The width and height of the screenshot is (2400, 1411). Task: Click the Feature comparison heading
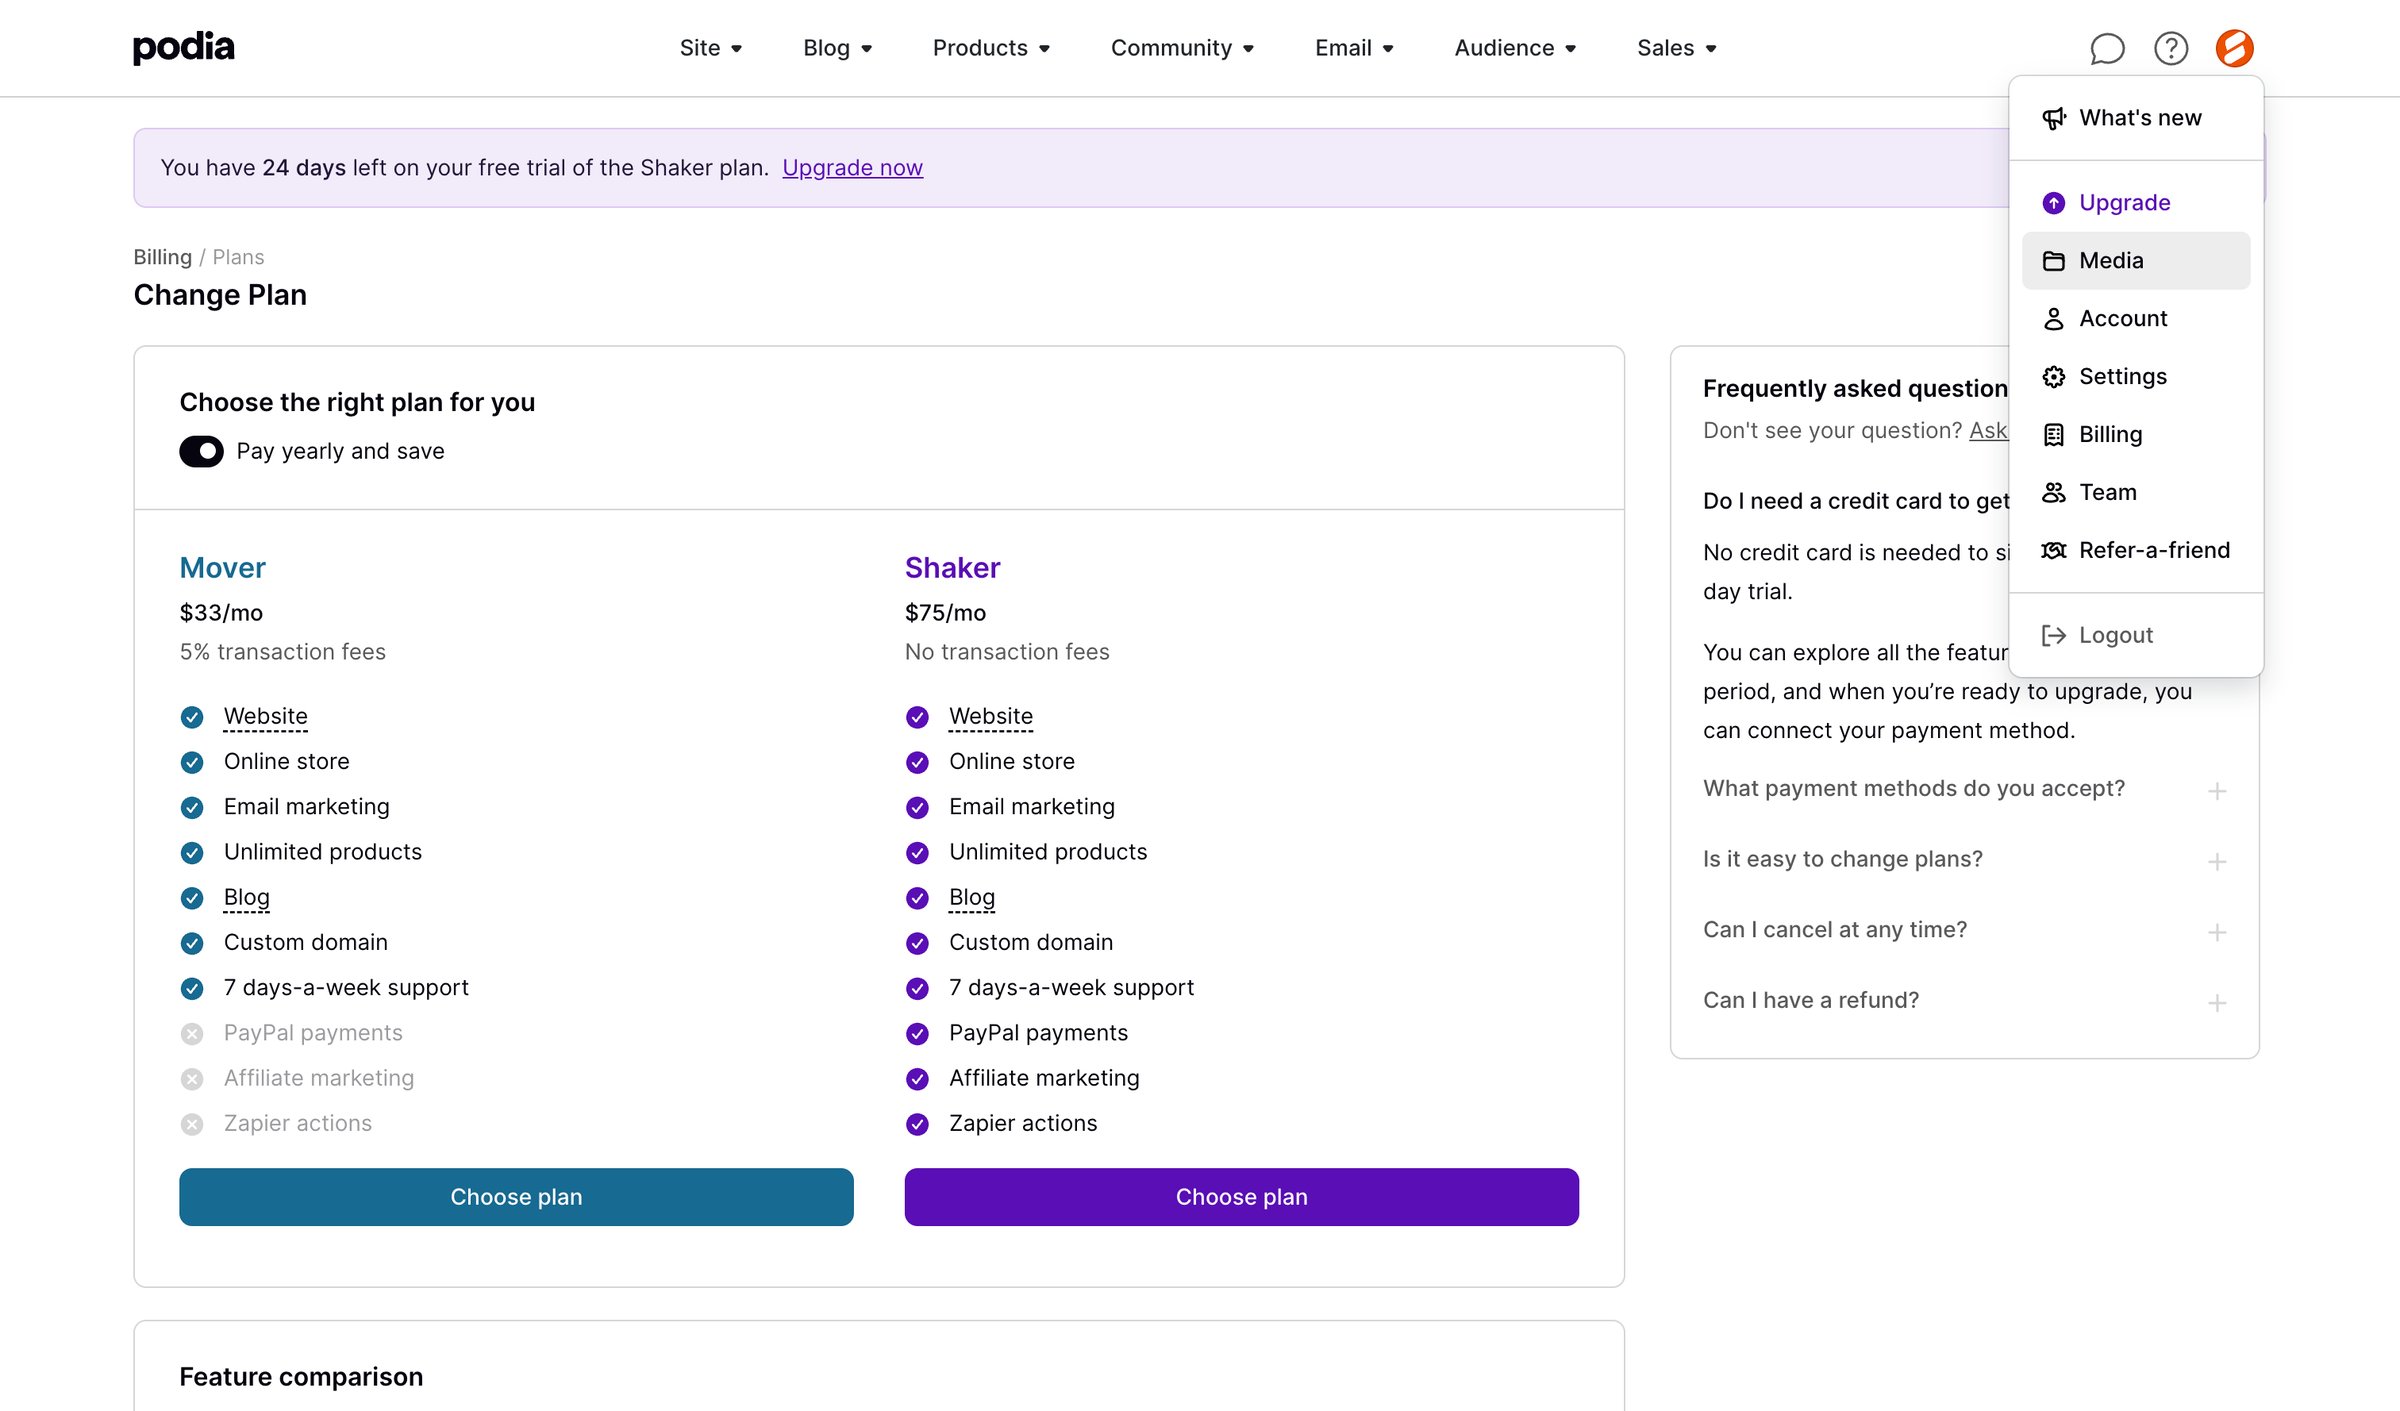301,1377
